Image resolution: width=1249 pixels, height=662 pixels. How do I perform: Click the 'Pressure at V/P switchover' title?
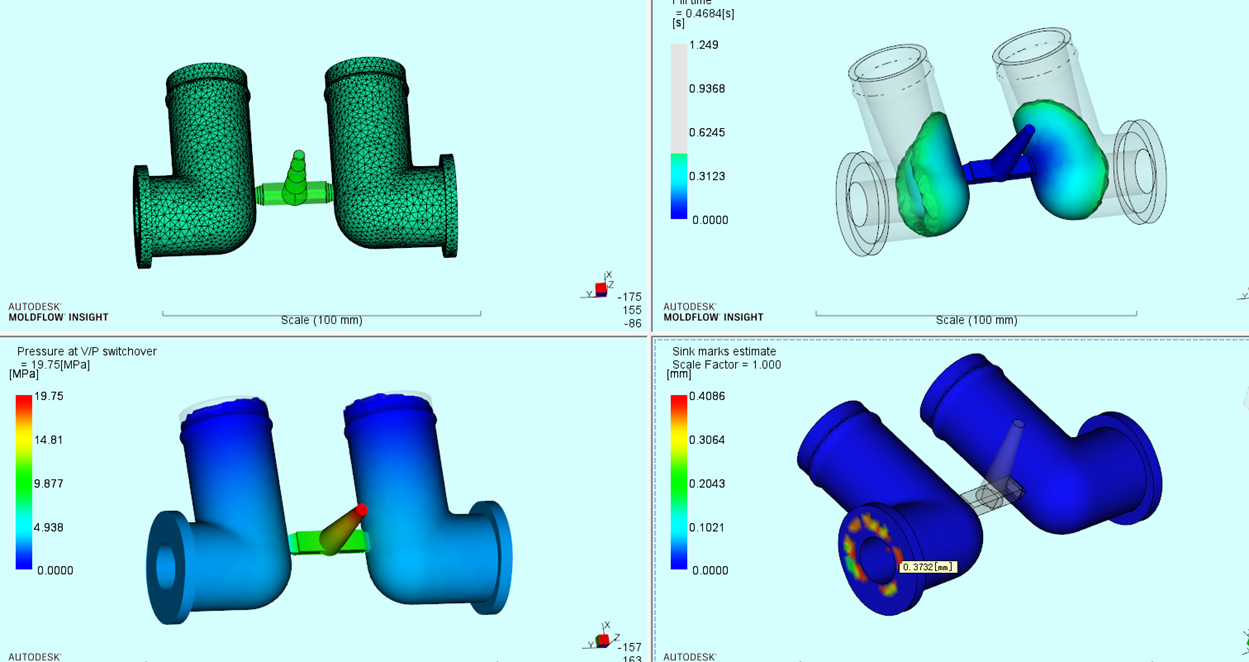(87, 351)
